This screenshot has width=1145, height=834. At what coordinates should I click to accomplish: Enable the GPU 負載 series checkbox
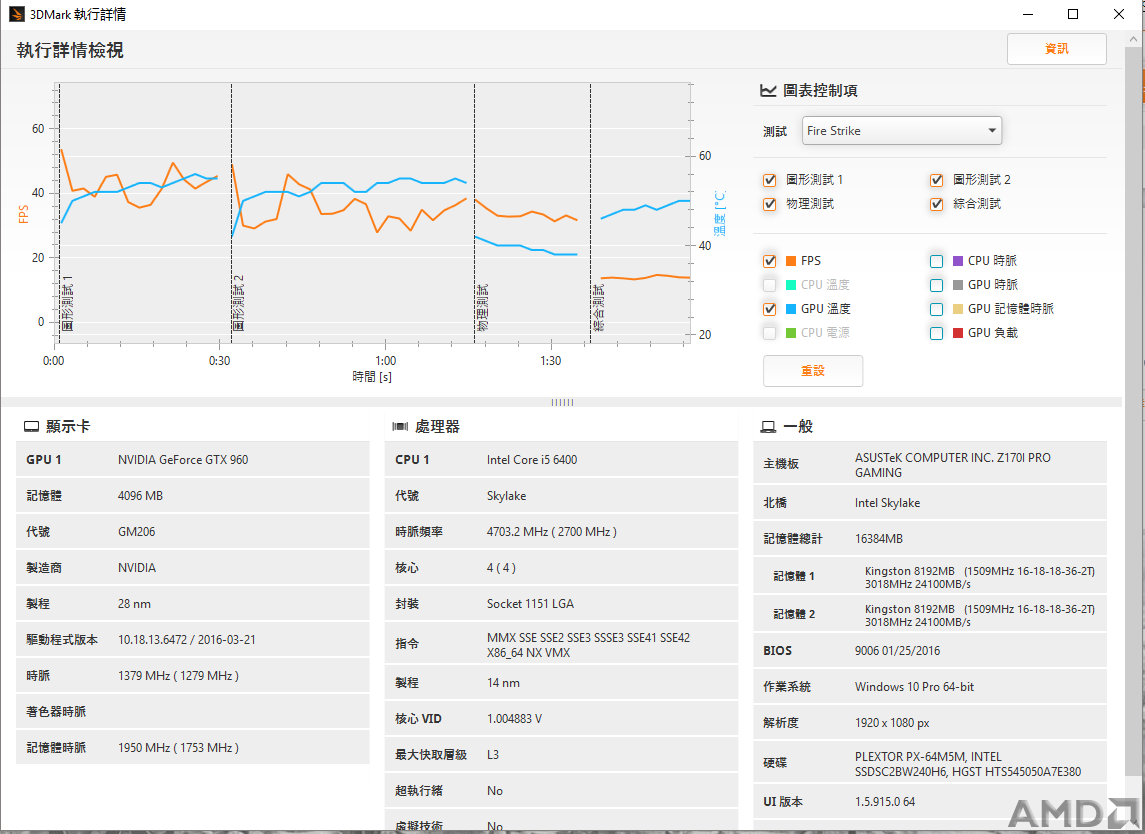pyautogui.click(x=937, y=333)
